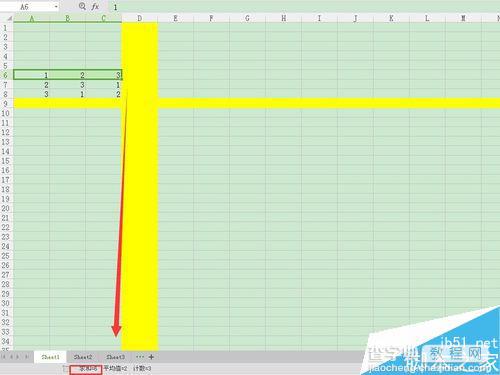Image resolution: width=500 pixels, height=375 pixels.
Task: Expand the Name Box dropdown arrow
Action: 56,7
